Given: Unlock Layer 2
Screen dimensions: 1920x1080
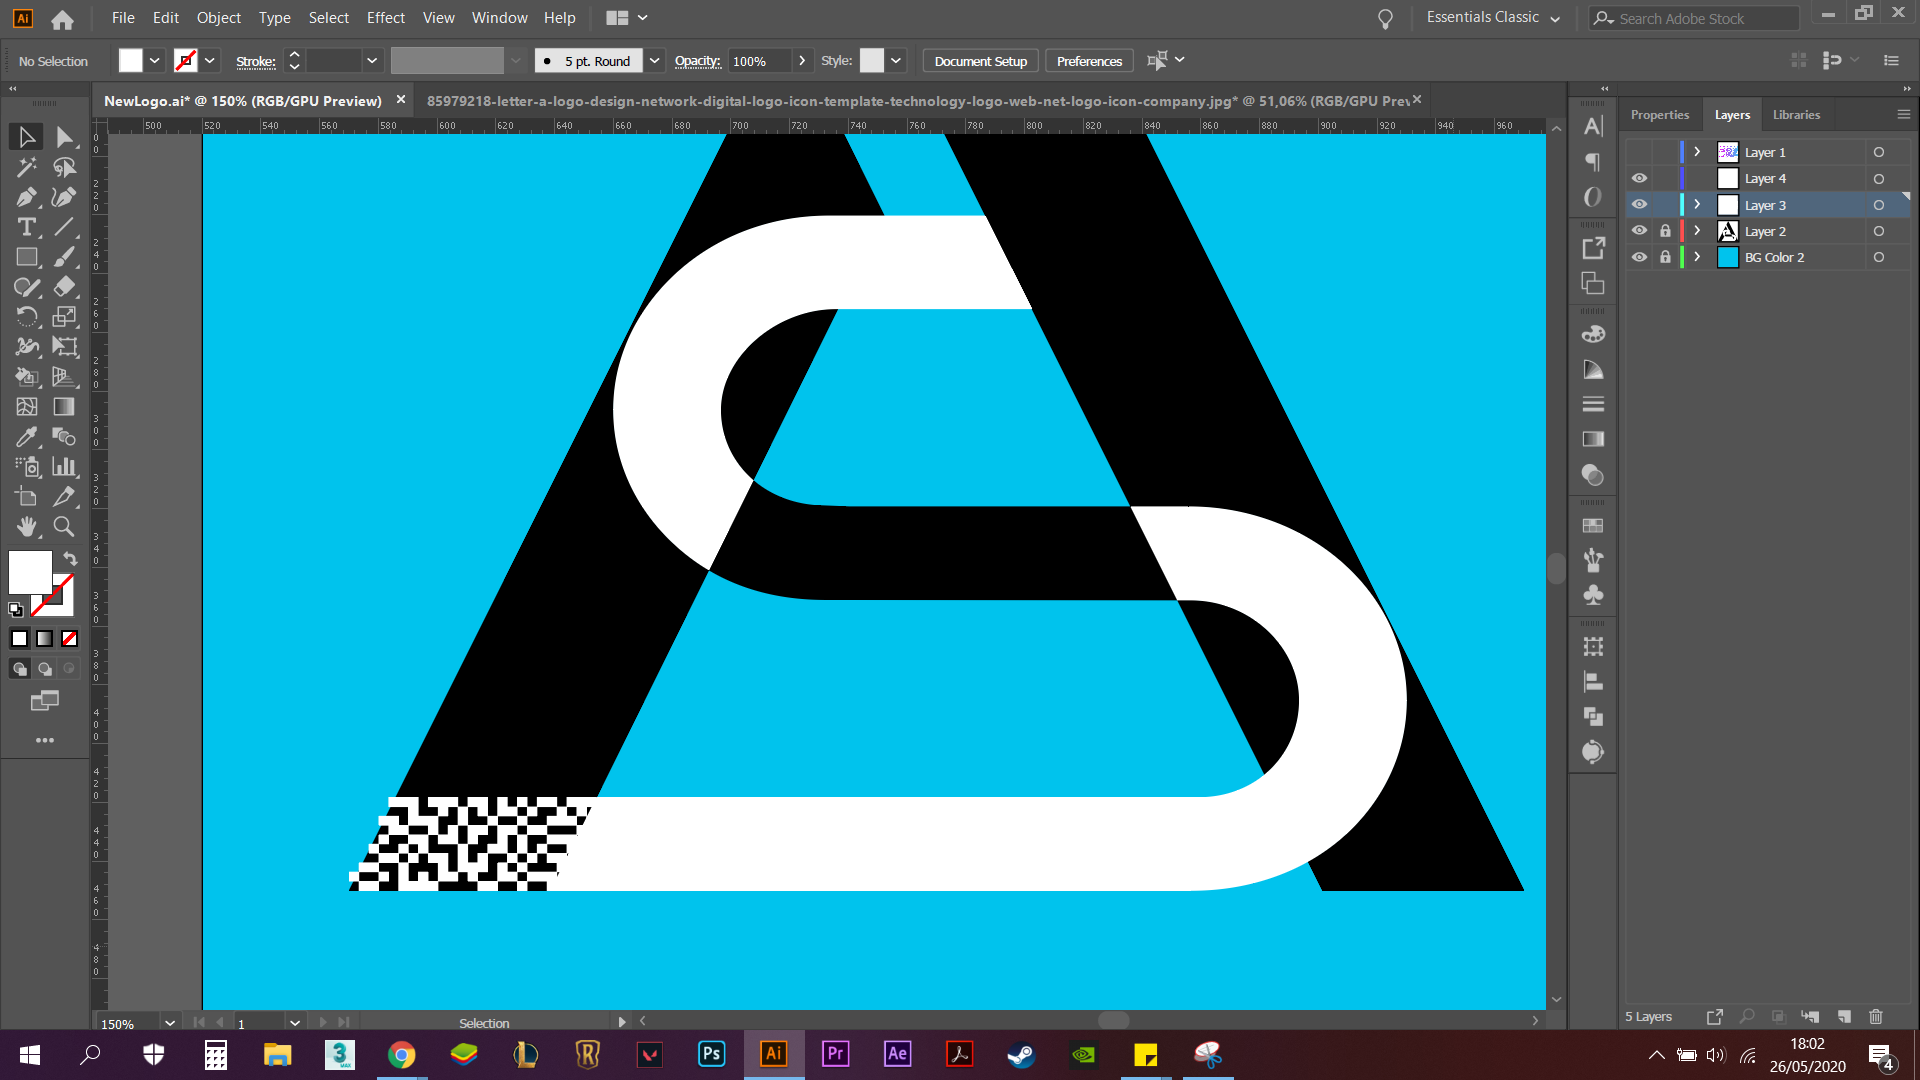Looking at the screenshot, I should (x=1665, y=231).
